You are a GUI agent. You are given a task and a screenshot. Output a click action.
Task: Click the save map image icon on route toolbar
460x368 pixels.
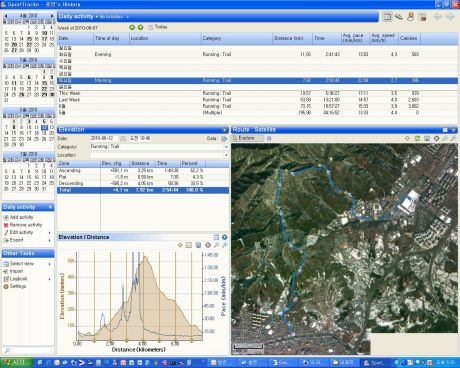[427, 138]
